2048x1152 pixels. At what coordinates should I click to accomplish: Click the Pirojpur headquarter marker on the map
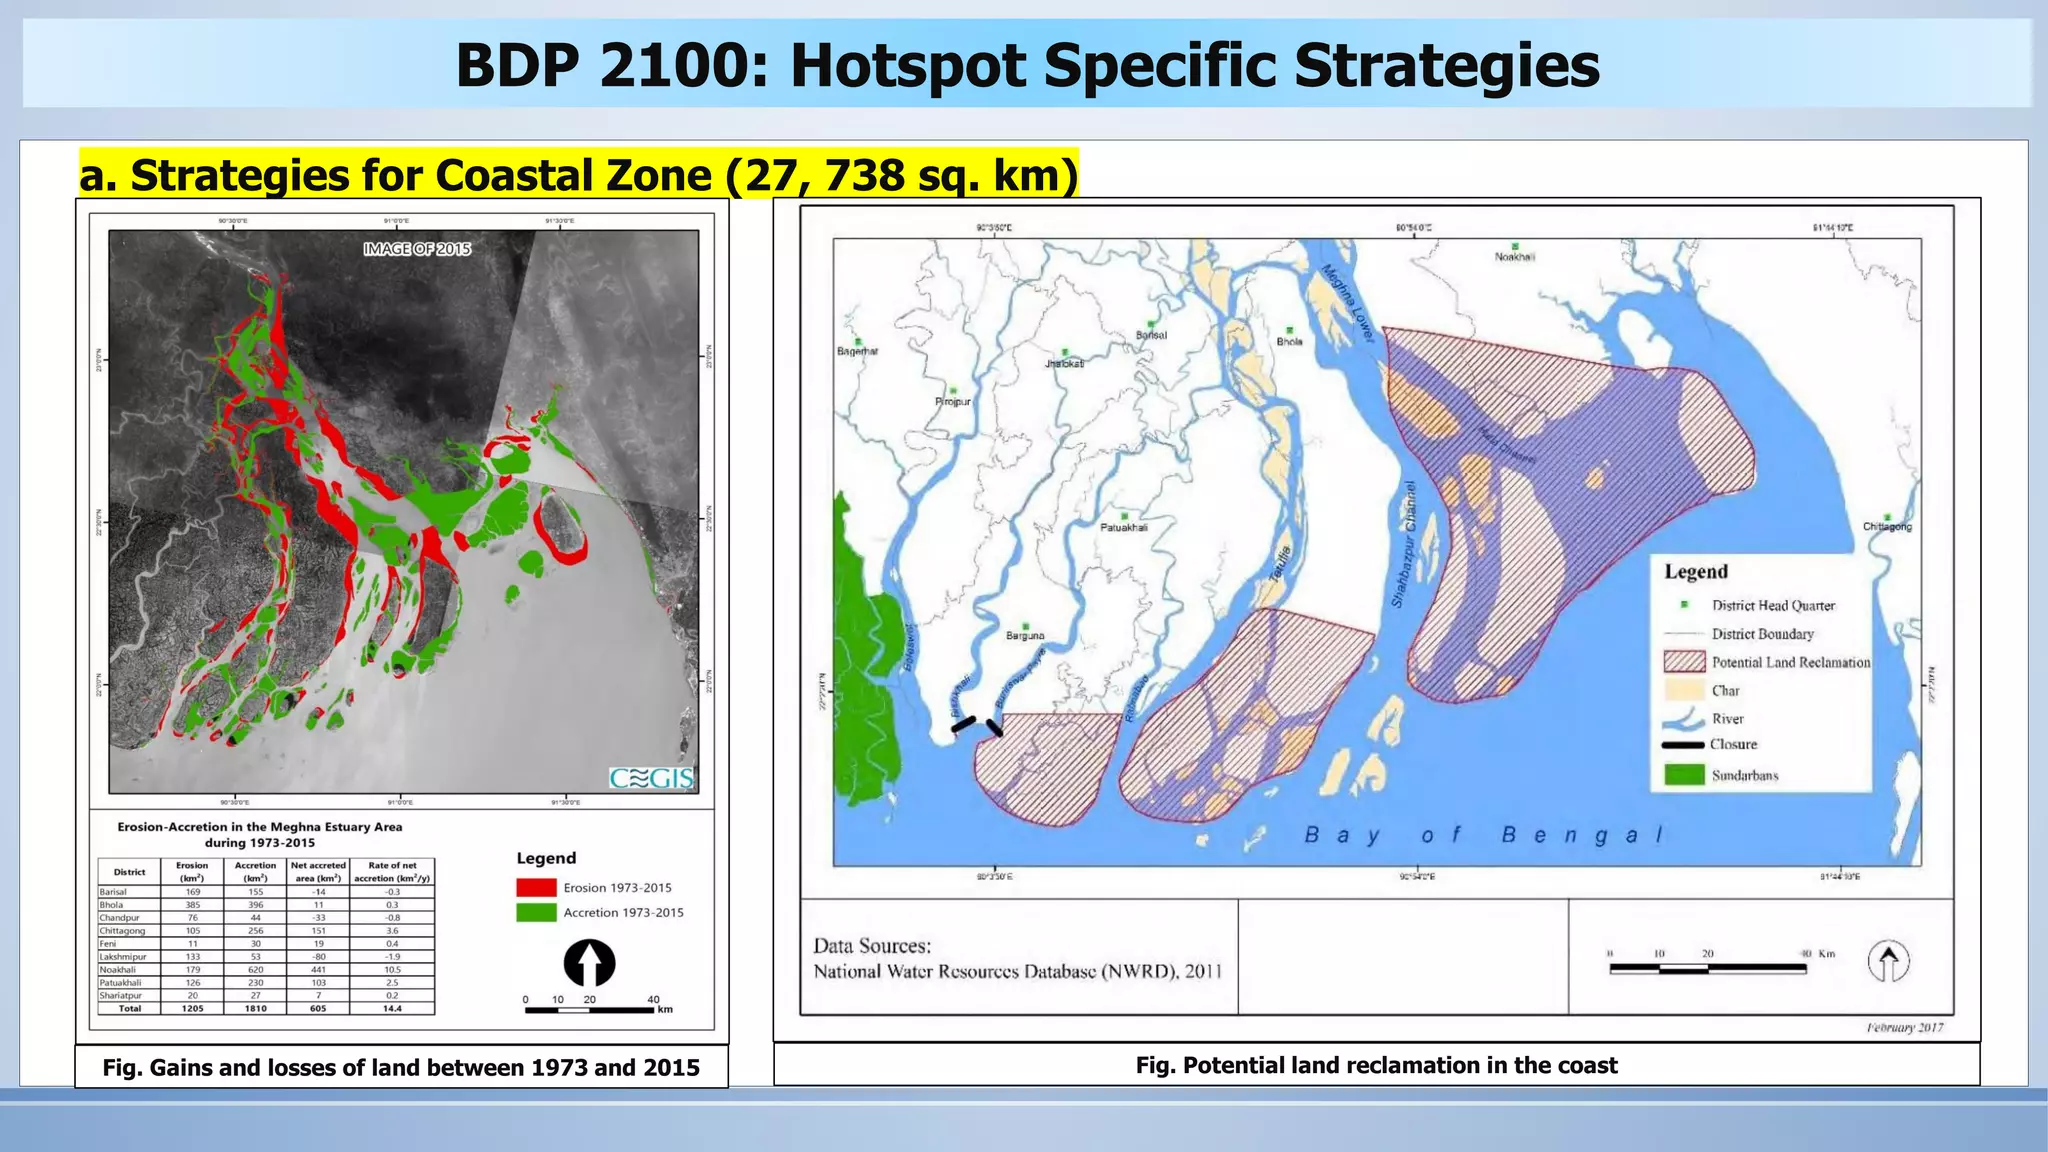tap(953, 390)
